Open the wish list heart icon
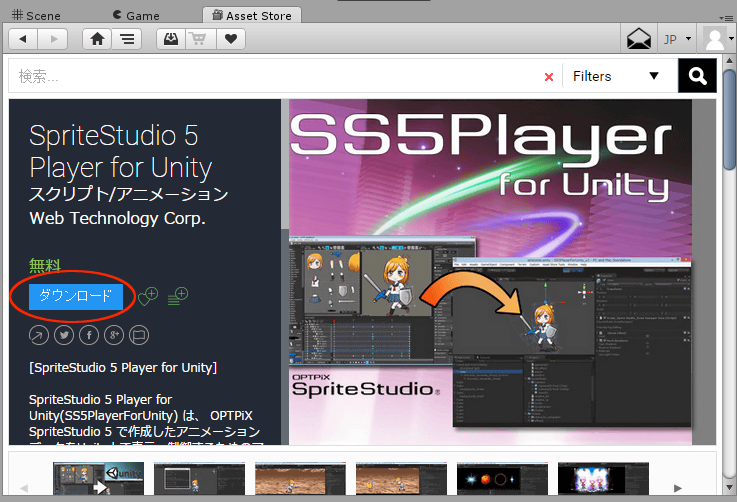The image size is (737, 502). point(231,39)
